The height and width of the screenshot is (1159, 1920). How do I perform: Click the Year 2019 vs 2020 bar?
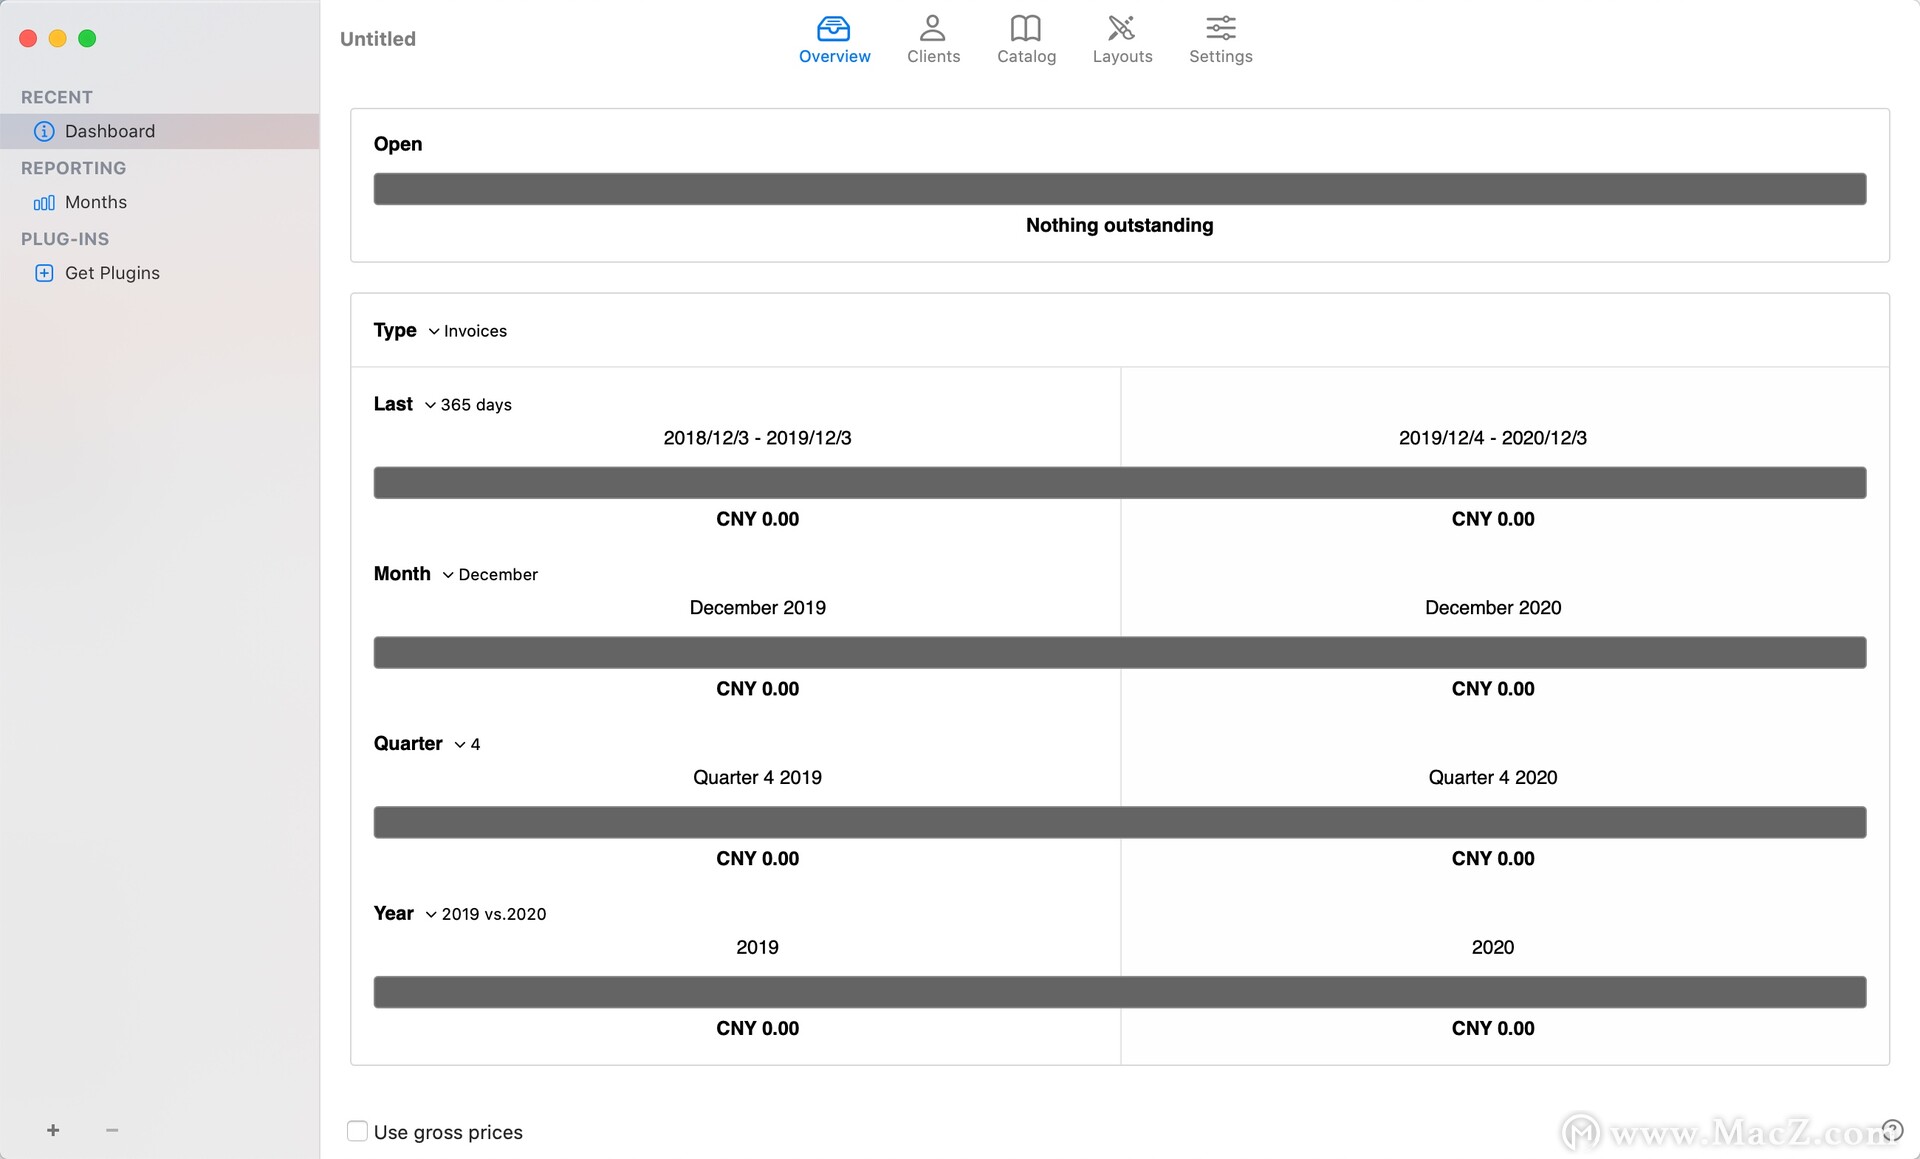pos(1119,993)
